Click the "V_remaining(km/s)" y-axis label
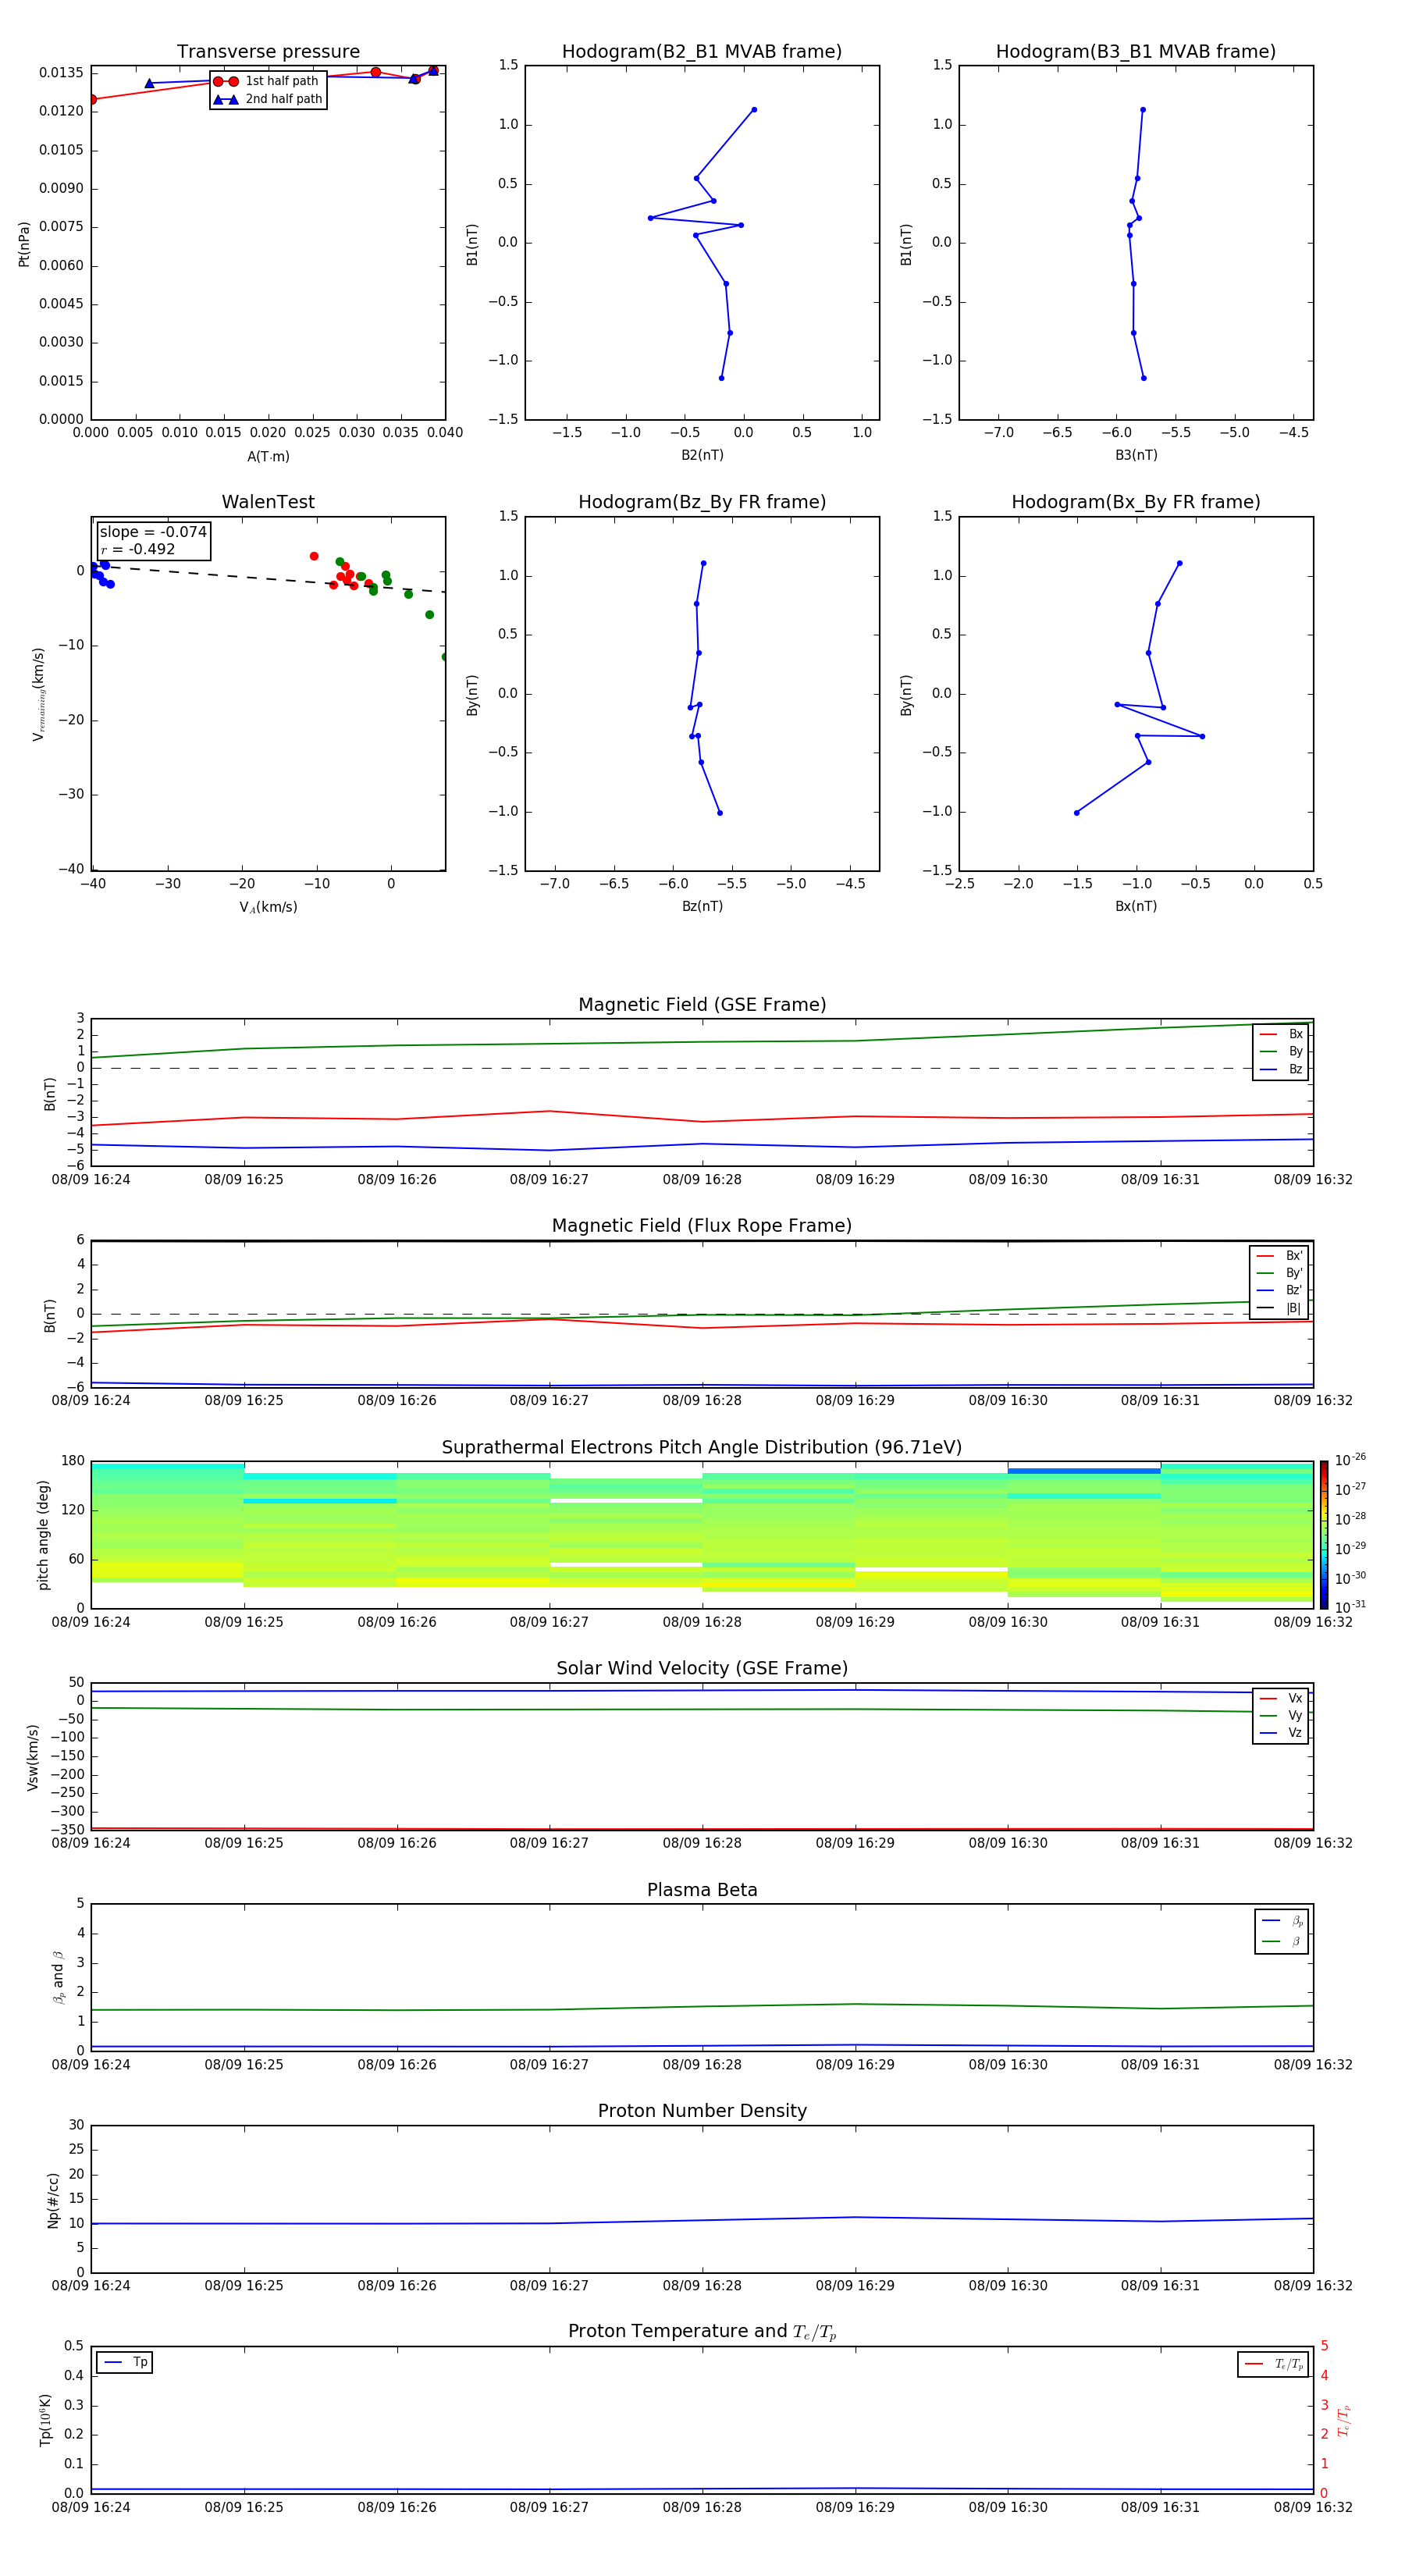This screenshot has height=2576, width=1405. [38, 694]
